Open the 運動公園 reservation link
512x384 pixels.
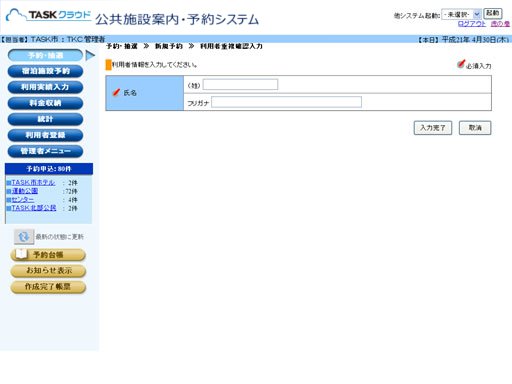(x=25, y=191)
